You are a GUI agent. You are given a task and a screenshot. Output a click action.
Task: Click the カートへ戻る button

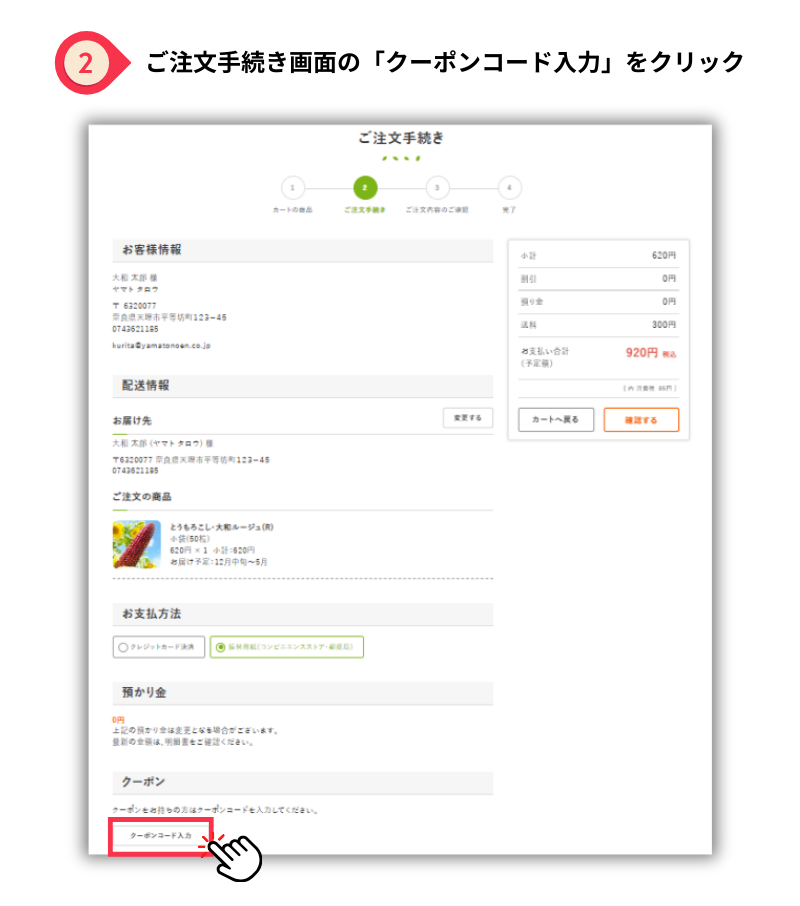555,420
